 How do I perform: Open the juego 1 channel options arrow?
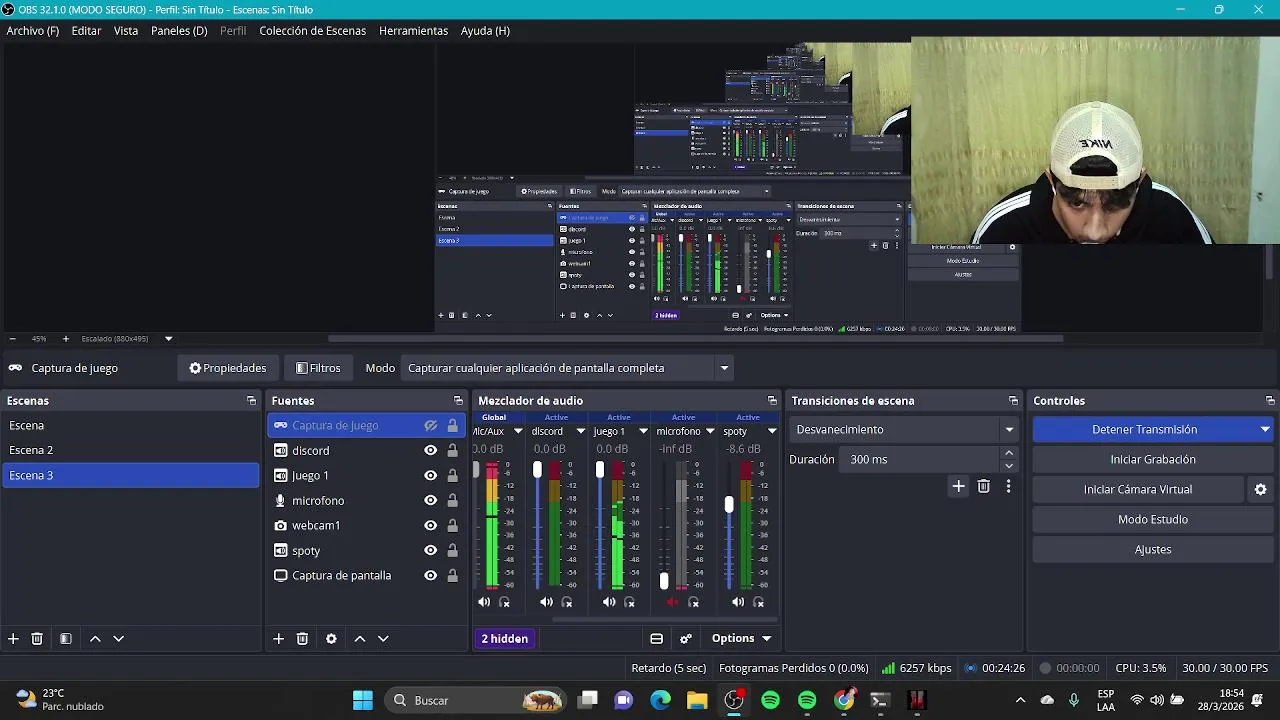click(642, 431)
